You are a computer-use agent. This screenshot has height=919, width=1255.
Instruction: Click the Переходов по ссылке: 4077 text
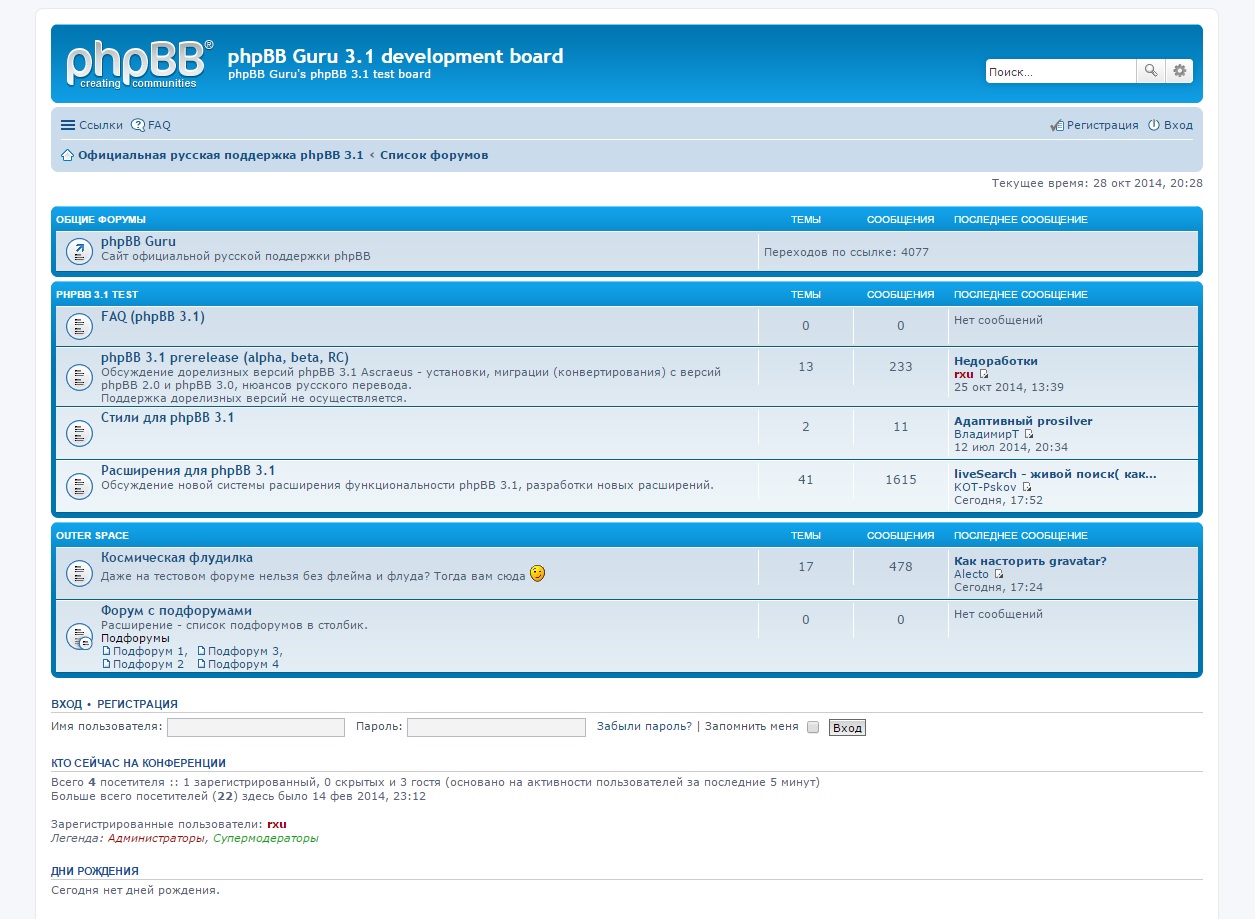846,252
